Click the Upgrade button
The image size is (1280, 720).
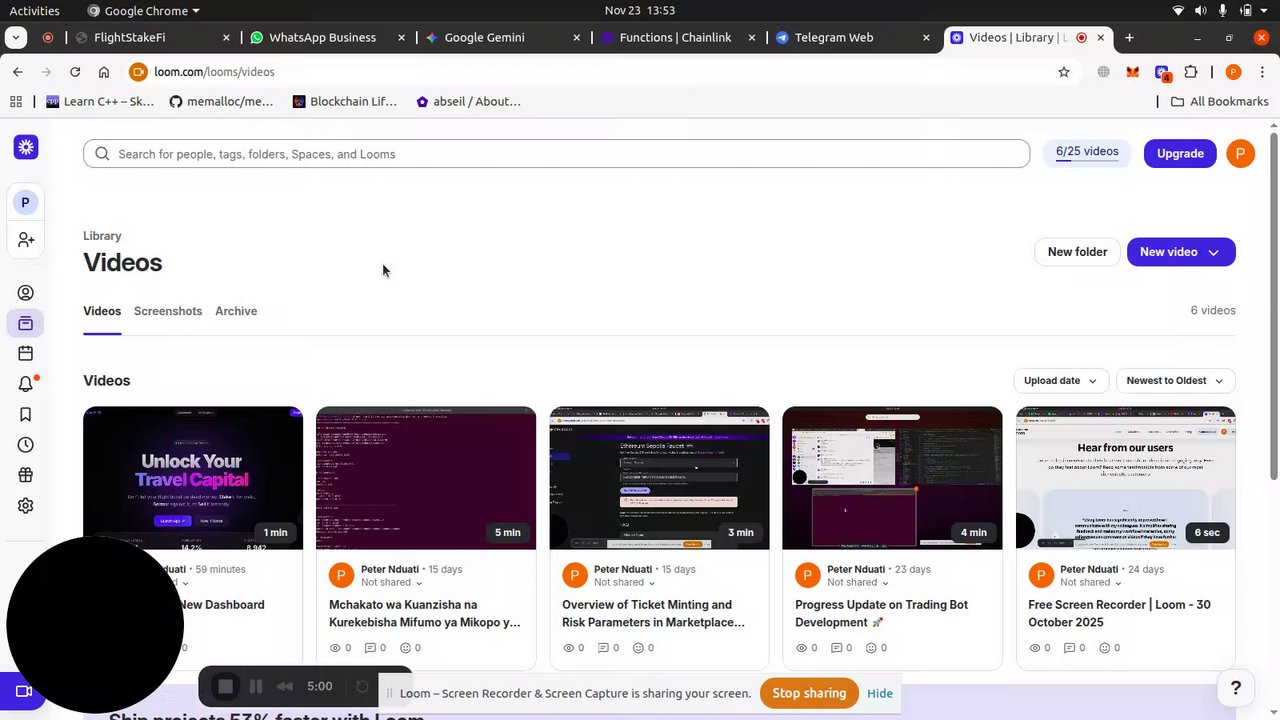(1180, 153)
